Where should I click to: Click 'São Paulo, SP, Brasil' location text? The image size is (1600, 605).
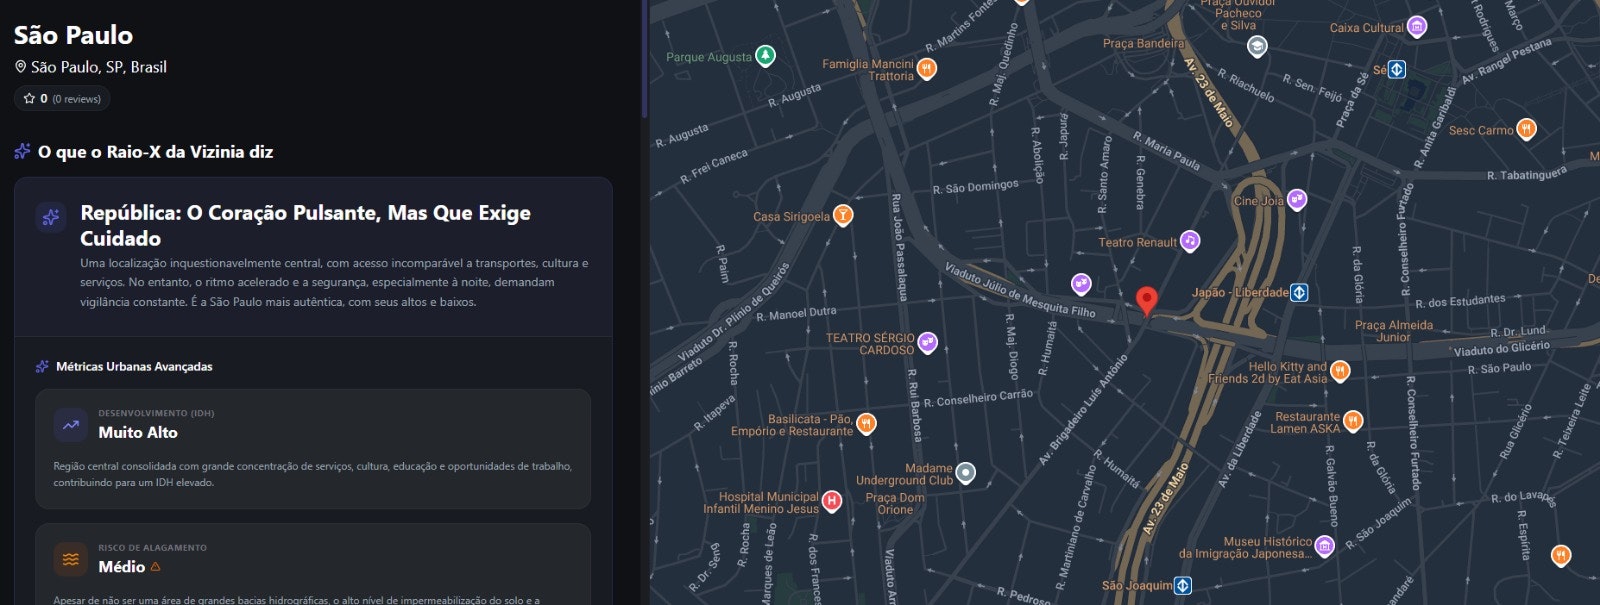point(99,67)
